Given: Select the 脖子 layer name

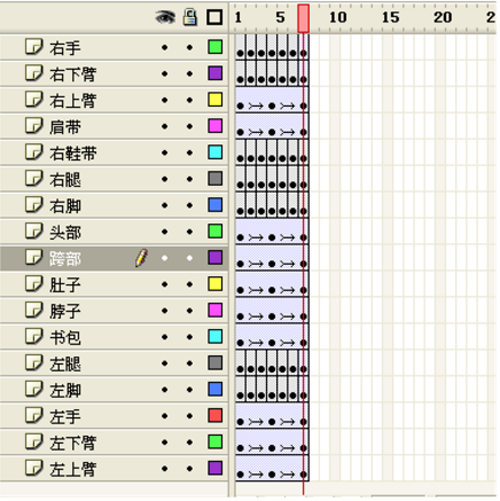Looking at the screenshot, I should 65,311.
